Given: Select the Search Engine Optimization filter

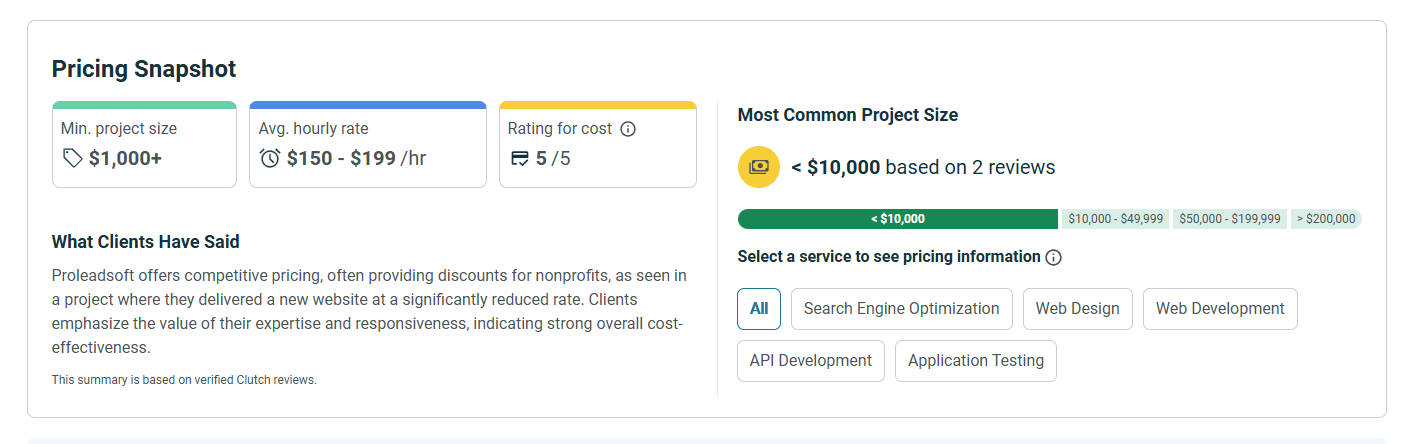Looking at the screenshot, I should (x=901, y=309).
